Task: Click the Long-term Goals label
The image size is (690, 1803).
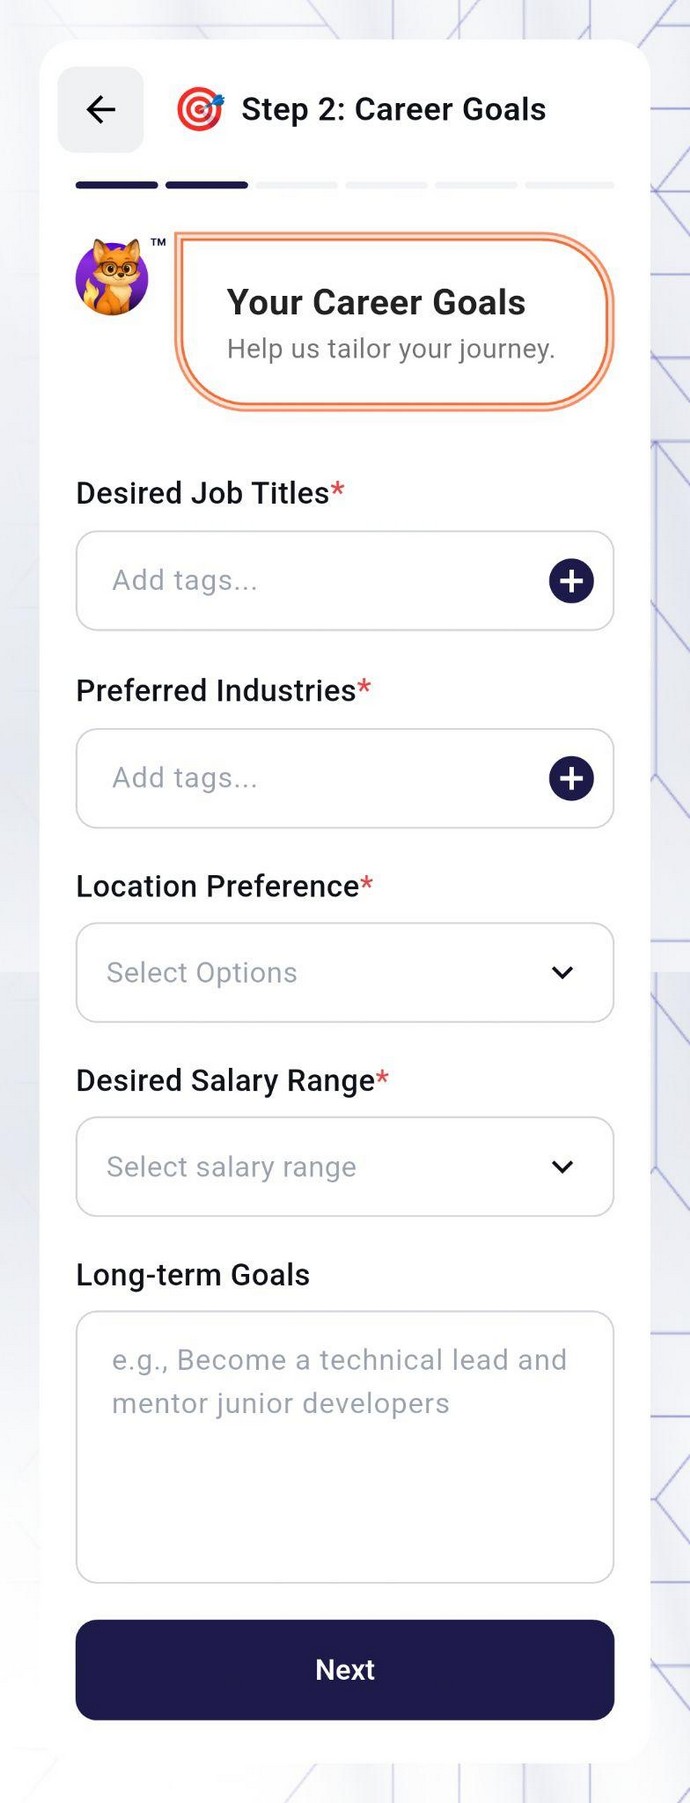Action: coord(193,1275)
